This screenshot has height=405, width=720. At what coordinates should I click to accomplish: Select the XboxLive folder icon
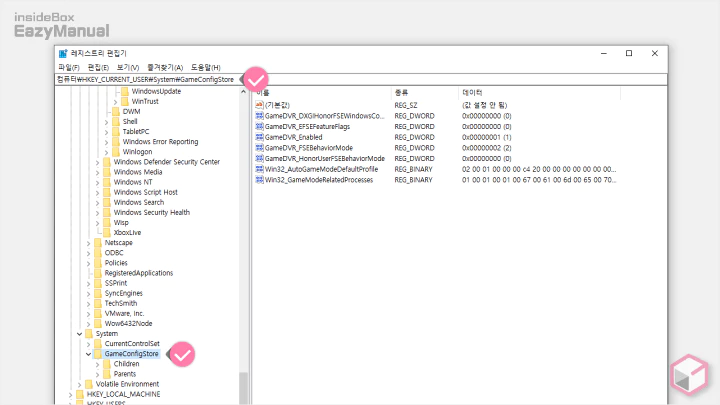coord(107,232)
